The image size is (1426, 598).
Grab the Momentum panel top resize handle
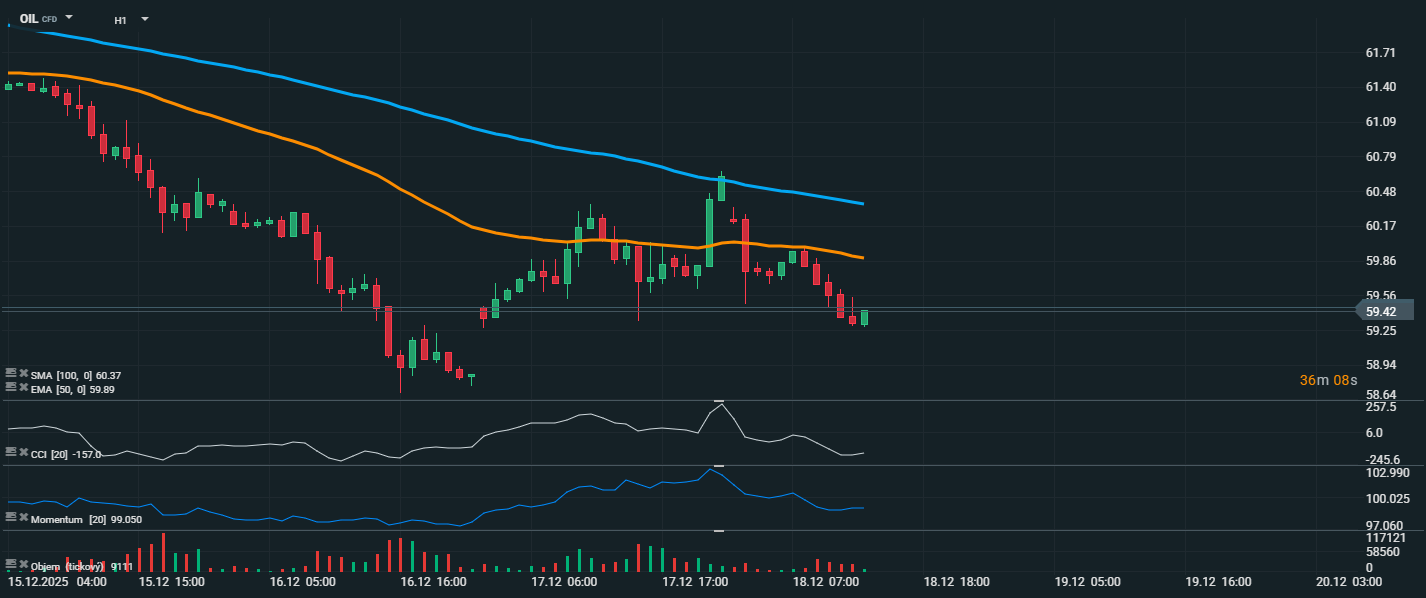718,466
